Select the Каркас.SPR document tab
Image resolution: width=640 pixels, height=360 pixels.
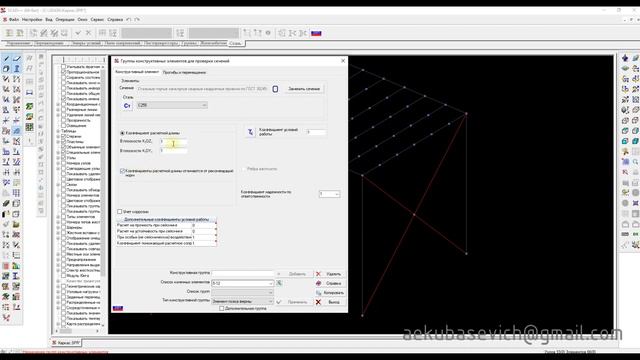(x=66, y=343)
